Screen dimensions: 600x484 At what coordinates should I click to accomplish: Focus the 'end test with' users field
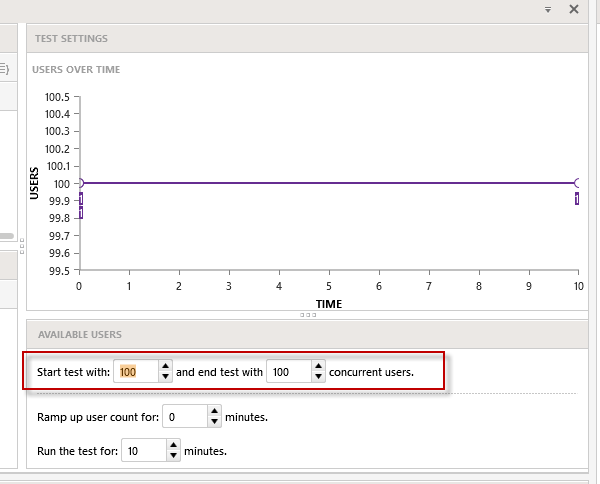click(x=288, y=372)
